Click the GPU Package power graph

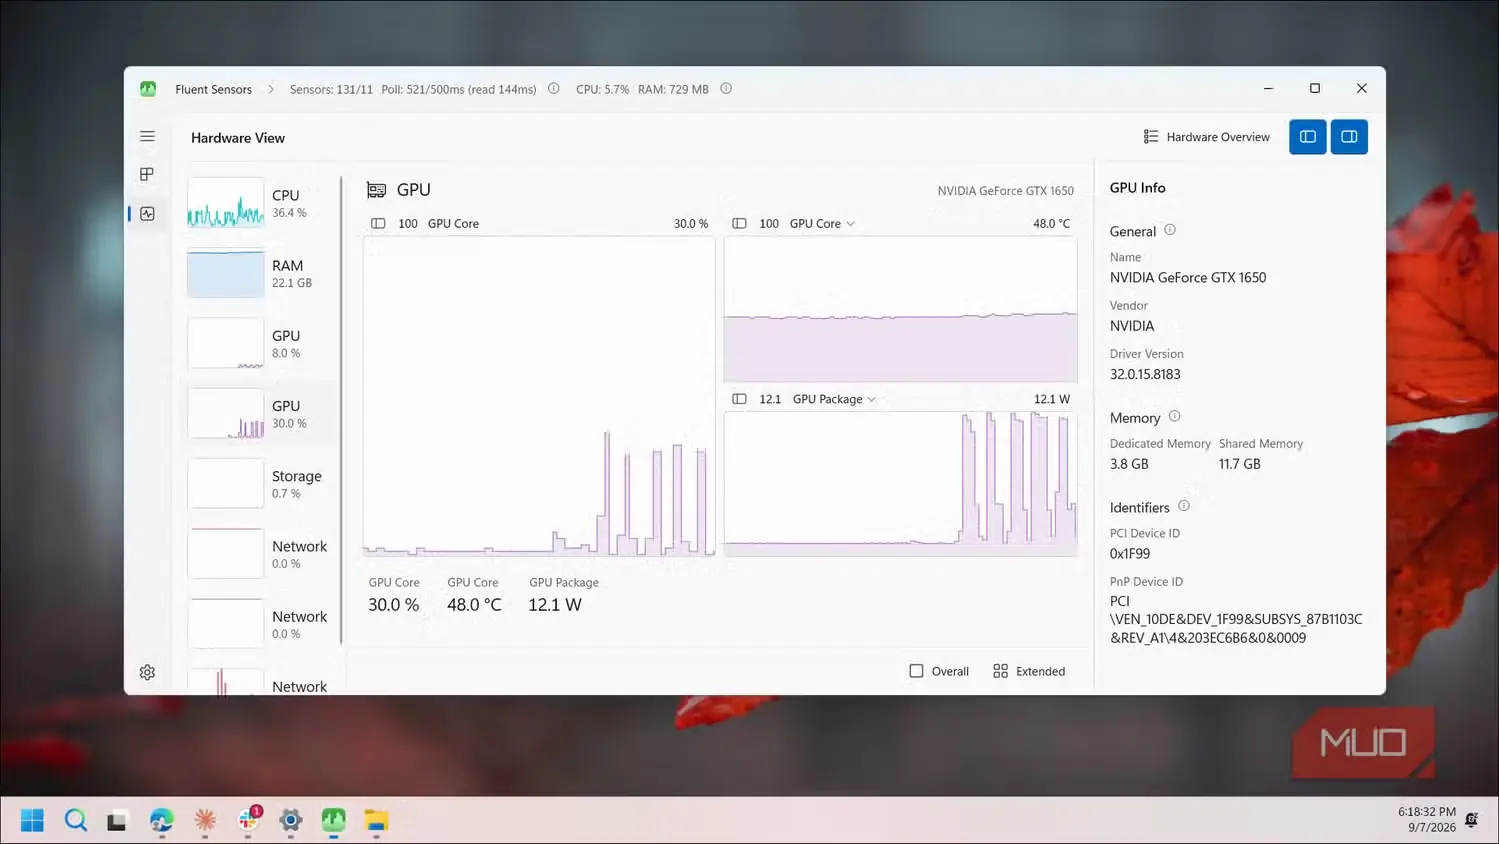(900, 484)
